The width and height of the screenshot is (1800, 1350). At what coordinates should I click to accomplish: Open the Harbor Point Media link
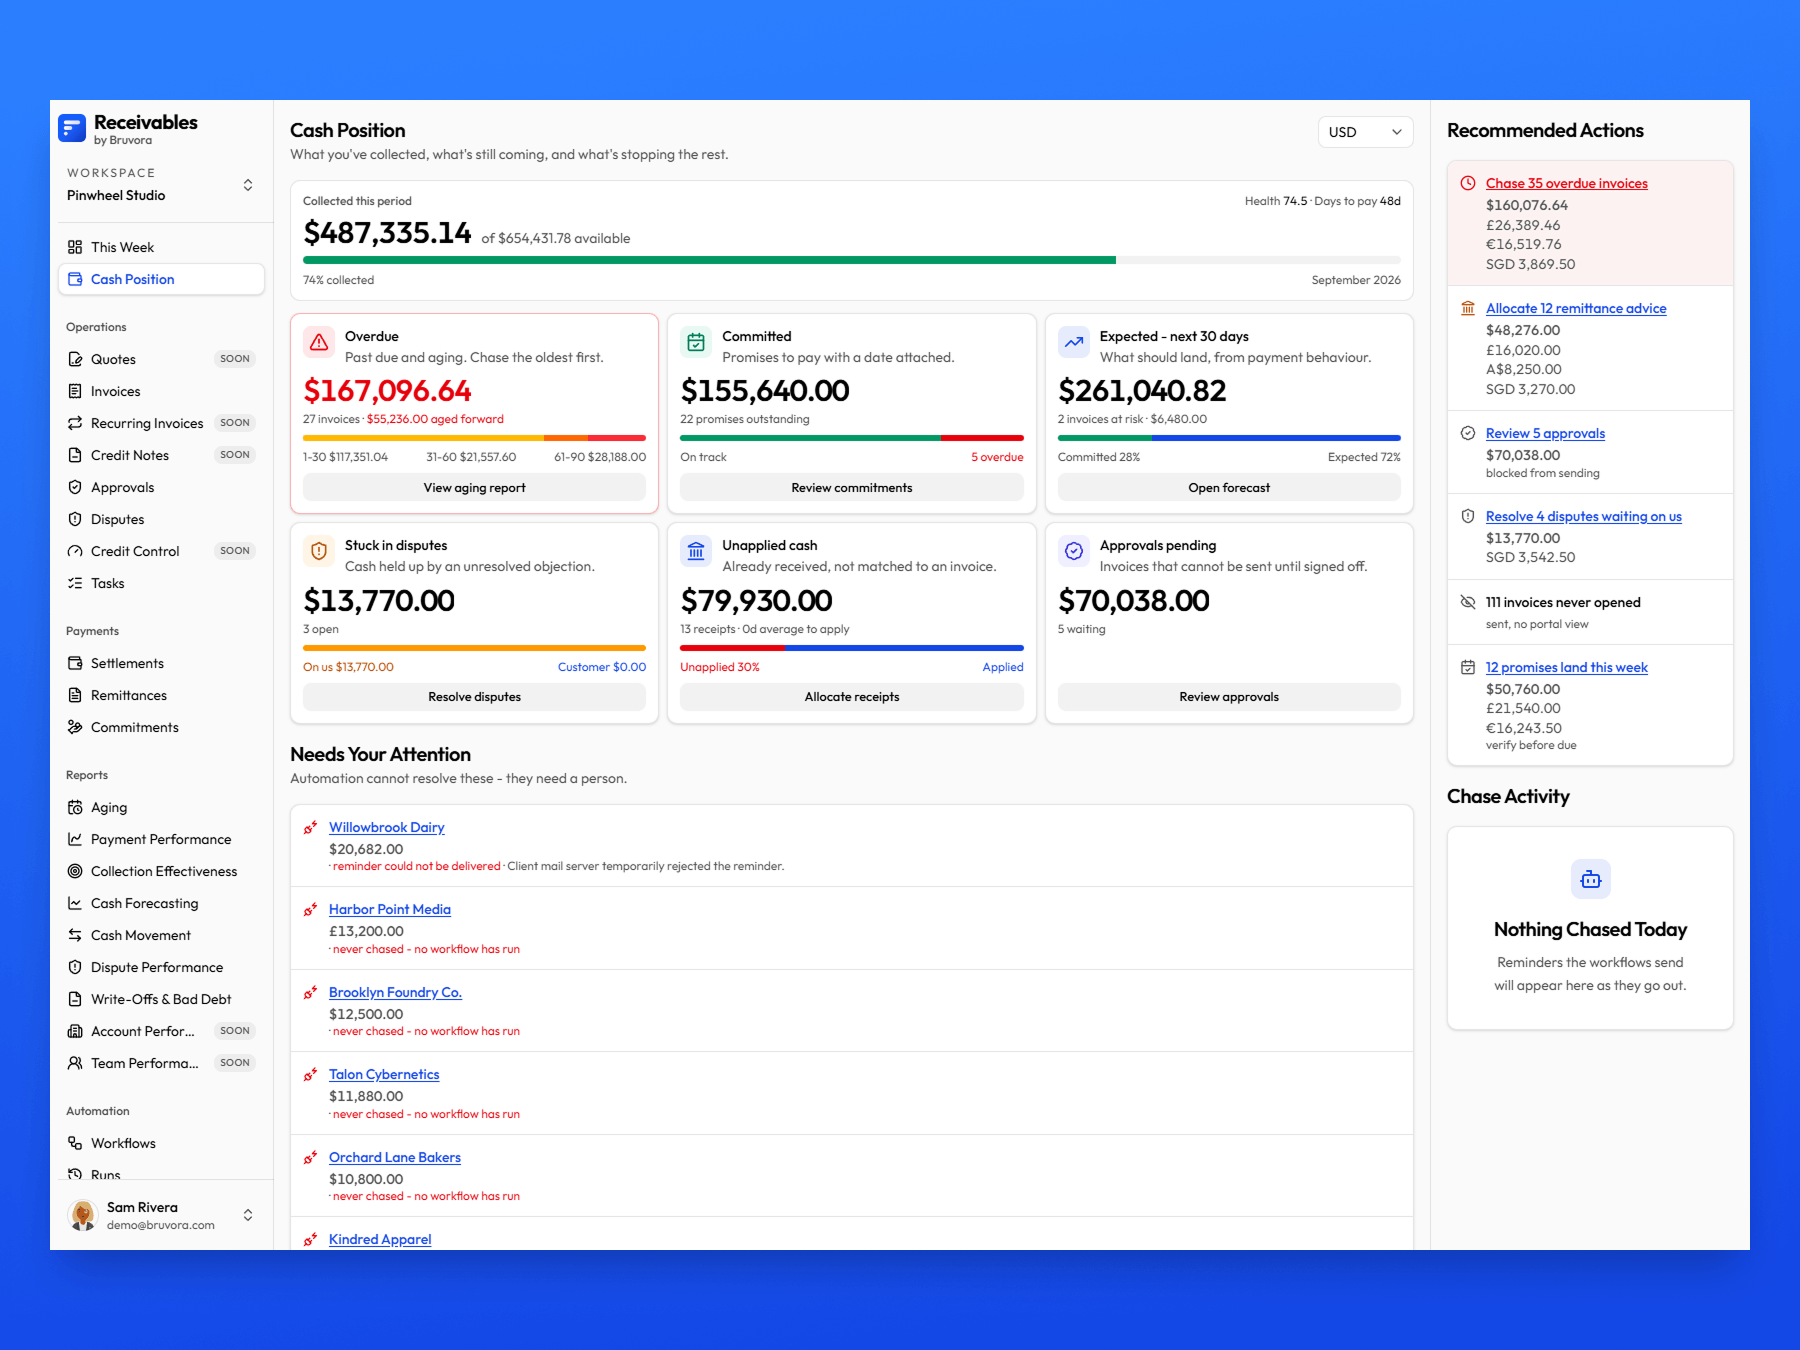click(x=390, y=909)
